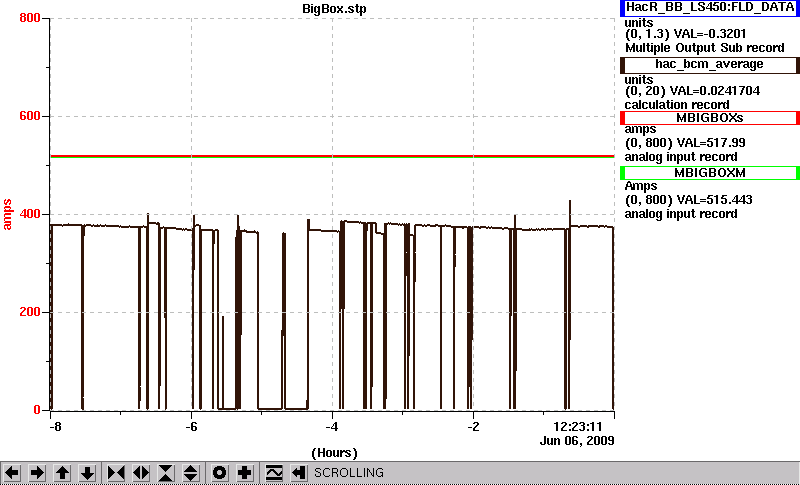This screenshot has width=800, height=485.
Task: Pan the graph up with up arrow
Action: tap(63, 473)
